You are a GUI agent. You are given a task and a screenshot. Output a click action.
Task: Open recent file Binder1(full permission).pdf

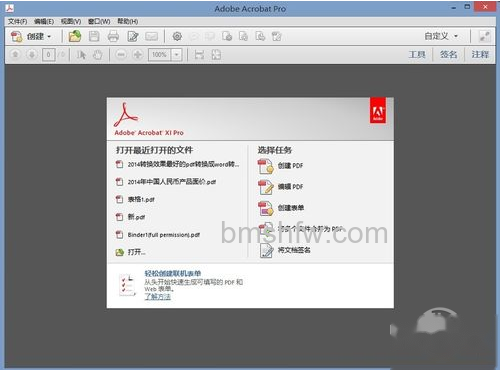coord(164,235)
